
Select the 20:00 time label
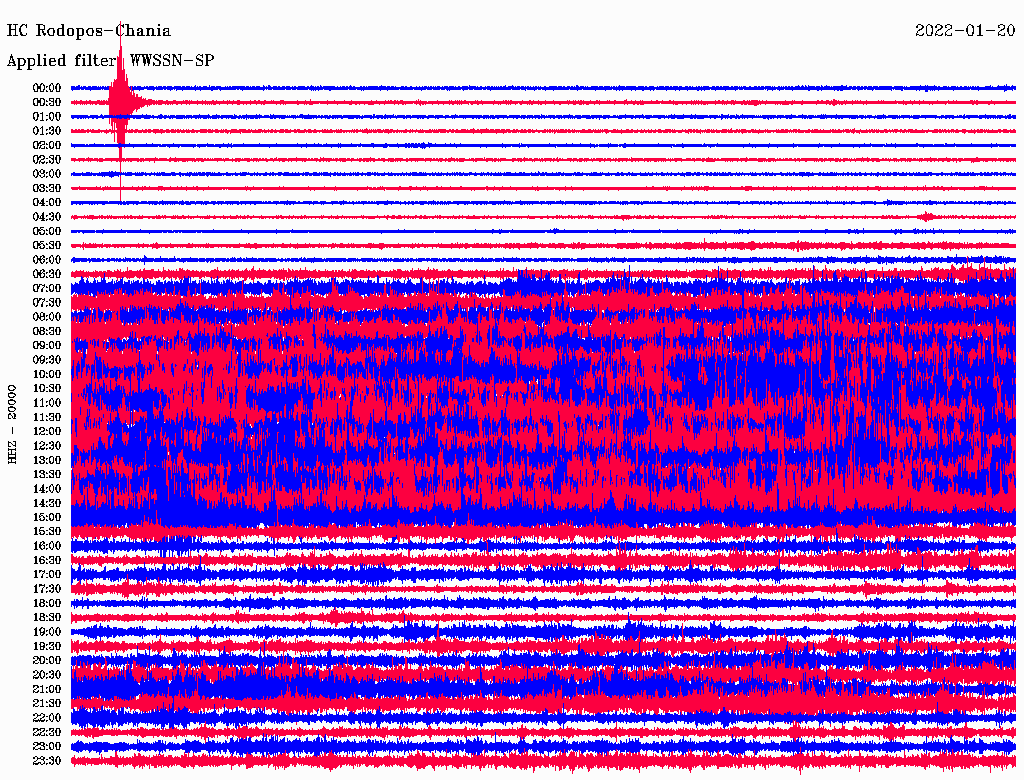pyautogui.click(x=47, y=660)
